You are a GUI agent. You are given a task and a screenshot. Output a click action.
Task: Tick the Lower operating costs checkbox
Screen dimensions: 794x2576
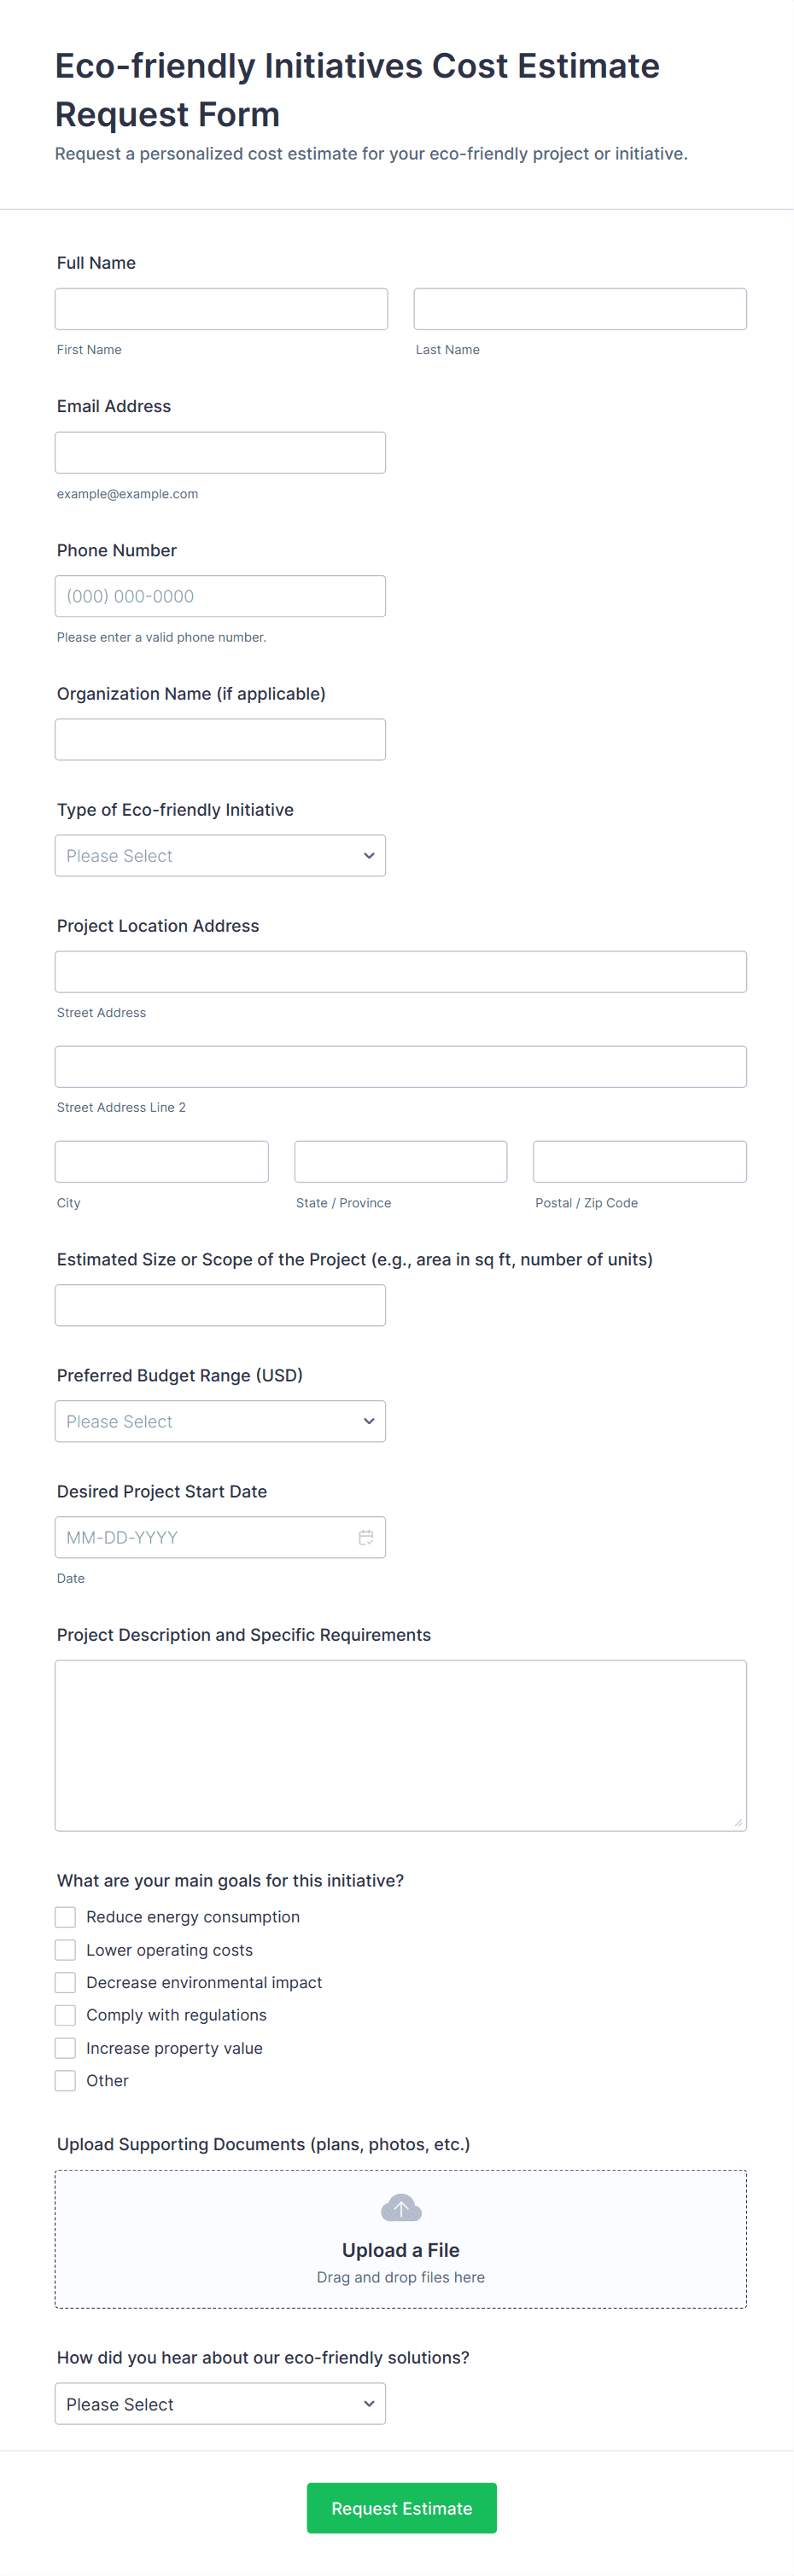[65, 1949]
